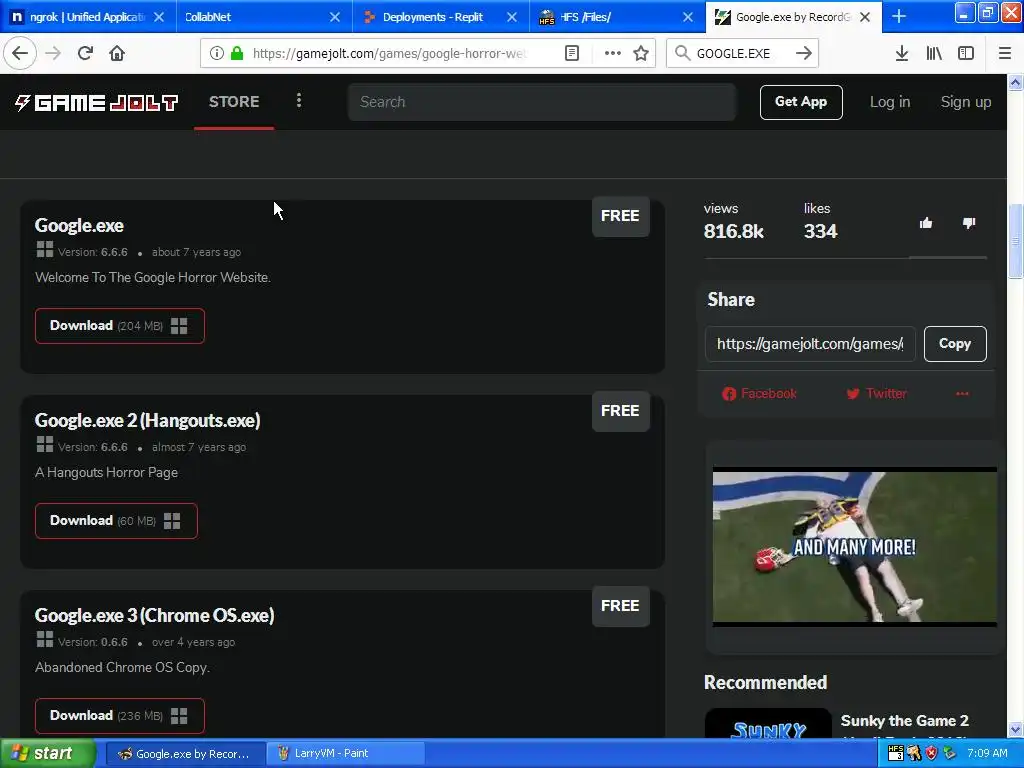The height and width of the screenshot is (768, 1024).
Task: Open Sunky the Game 2 recommendation
Action: click(x=904, y=721)
